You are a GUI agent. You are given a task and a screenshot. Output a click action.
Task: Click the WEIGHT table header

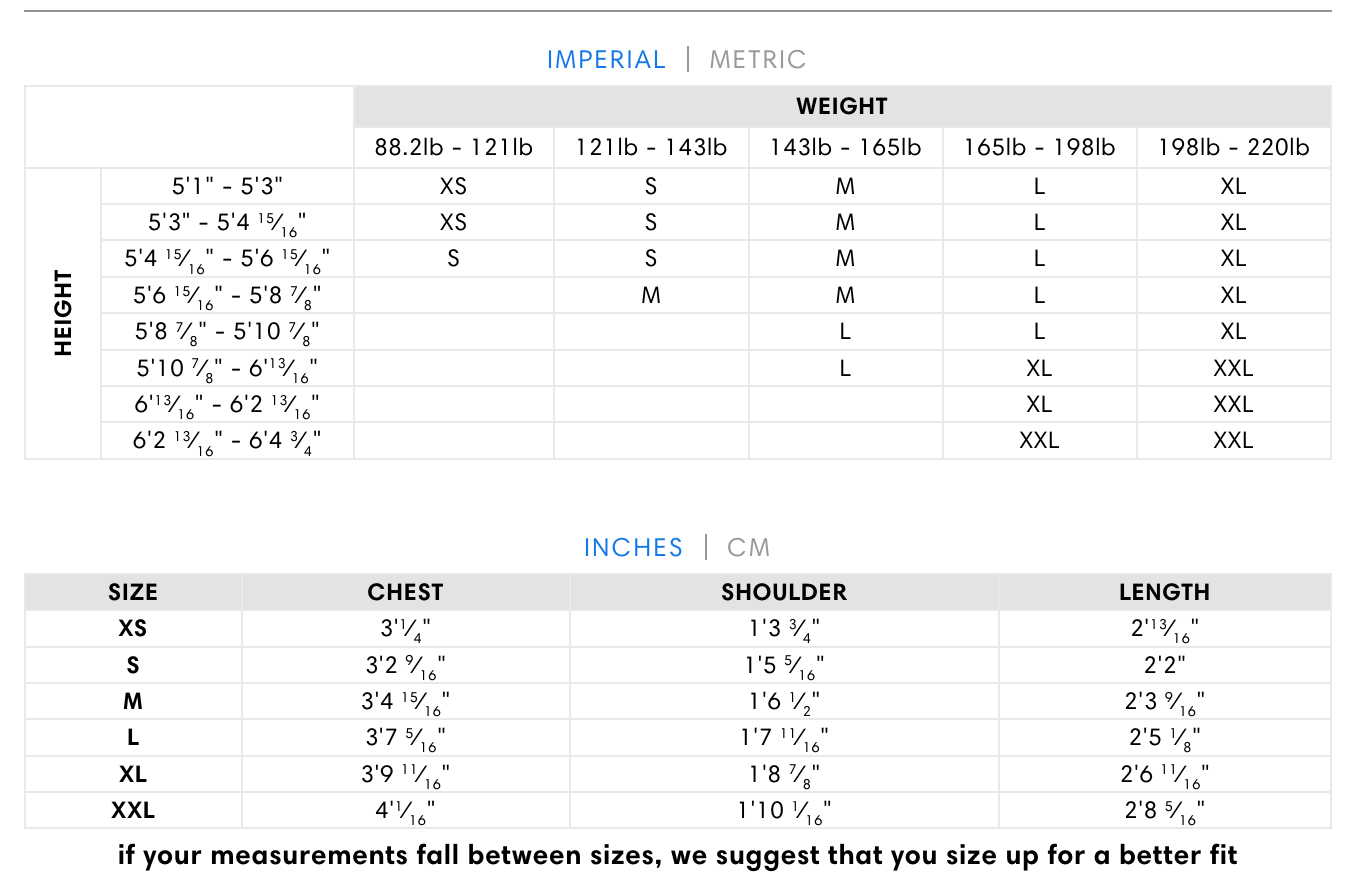[842, 106]
